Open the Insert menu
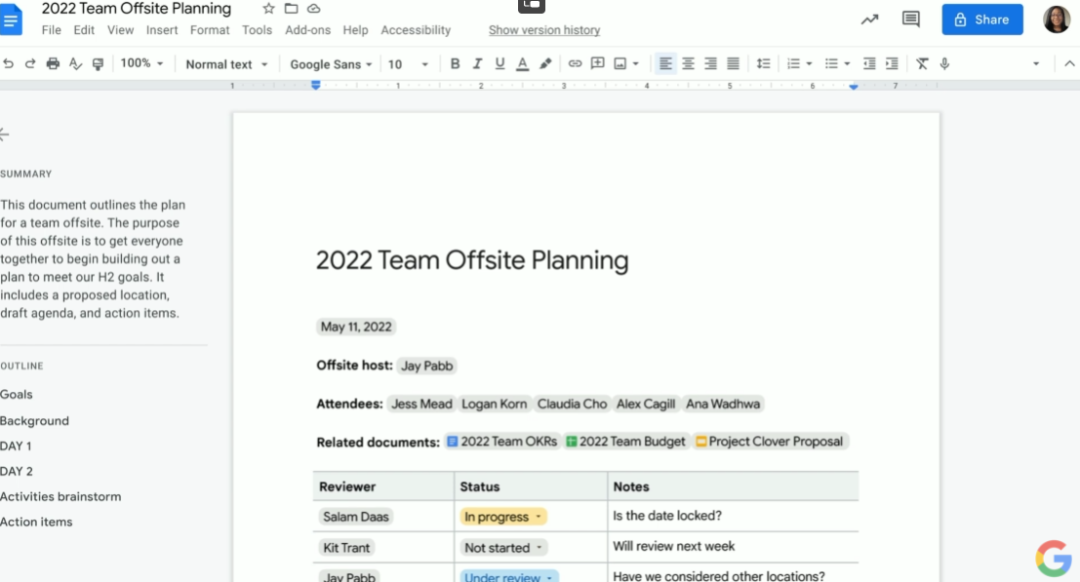This screenshot has height=582, width=1080. pyautogui.click(x=162, y=30)
